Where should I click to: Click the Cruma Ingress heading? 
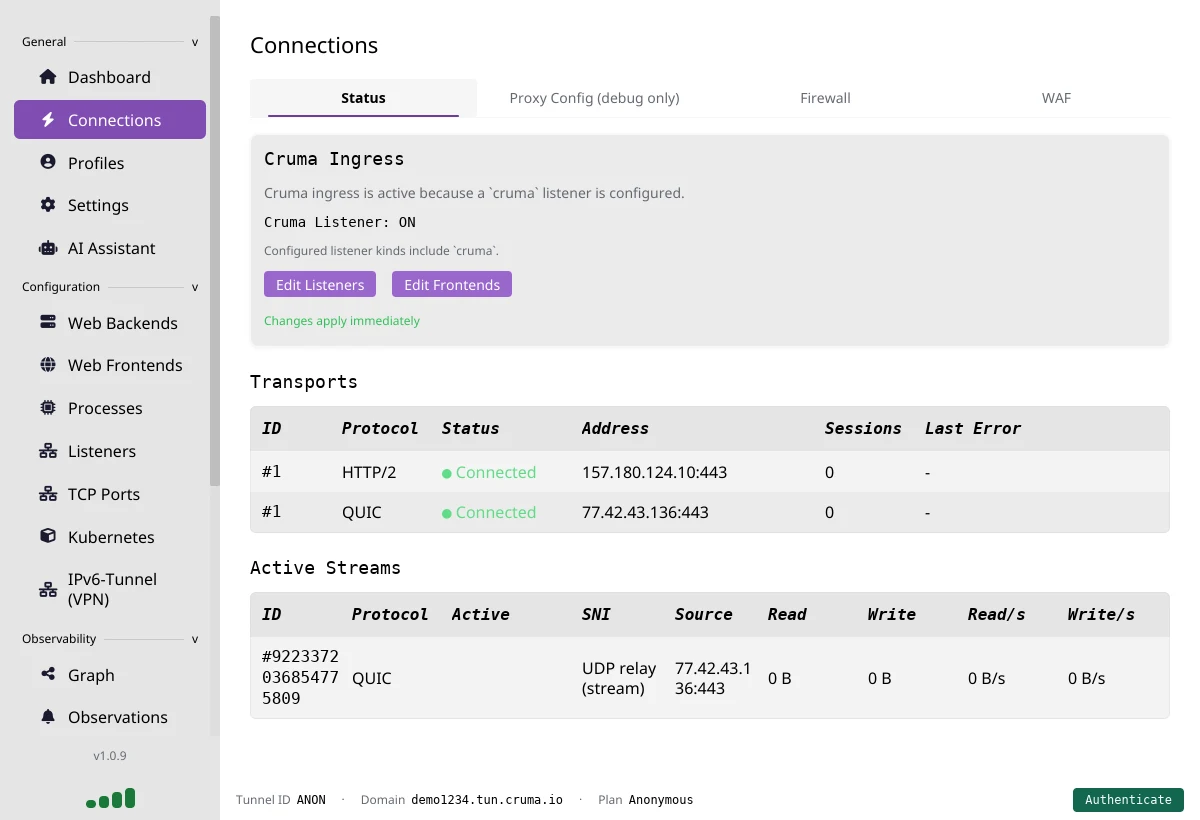tap(334, 159)
